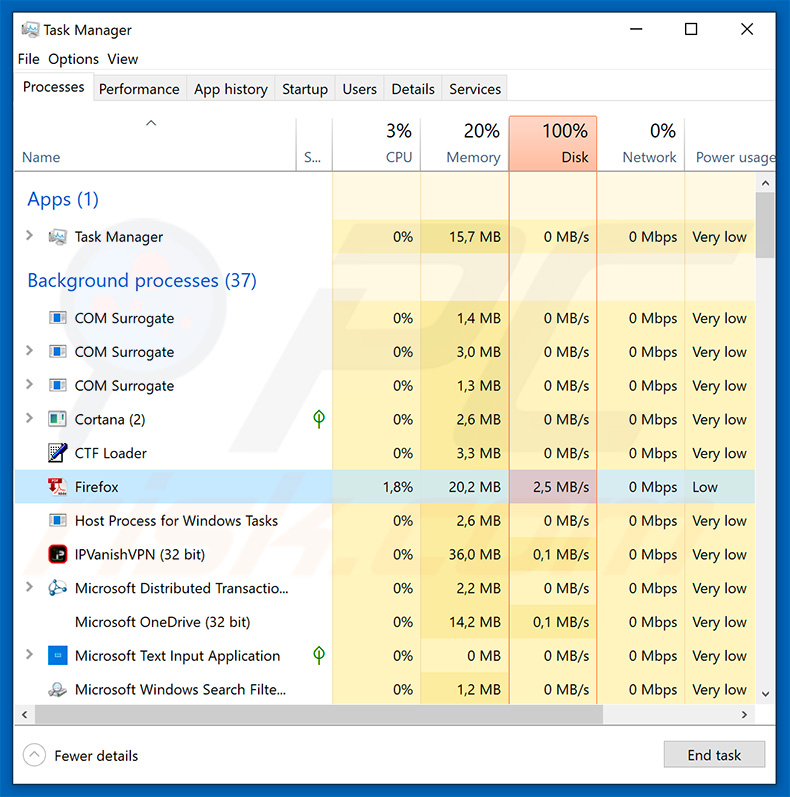Click the Microsoft Text Input Application icon
Screen dimensions: 790x797
click(57, 656)
